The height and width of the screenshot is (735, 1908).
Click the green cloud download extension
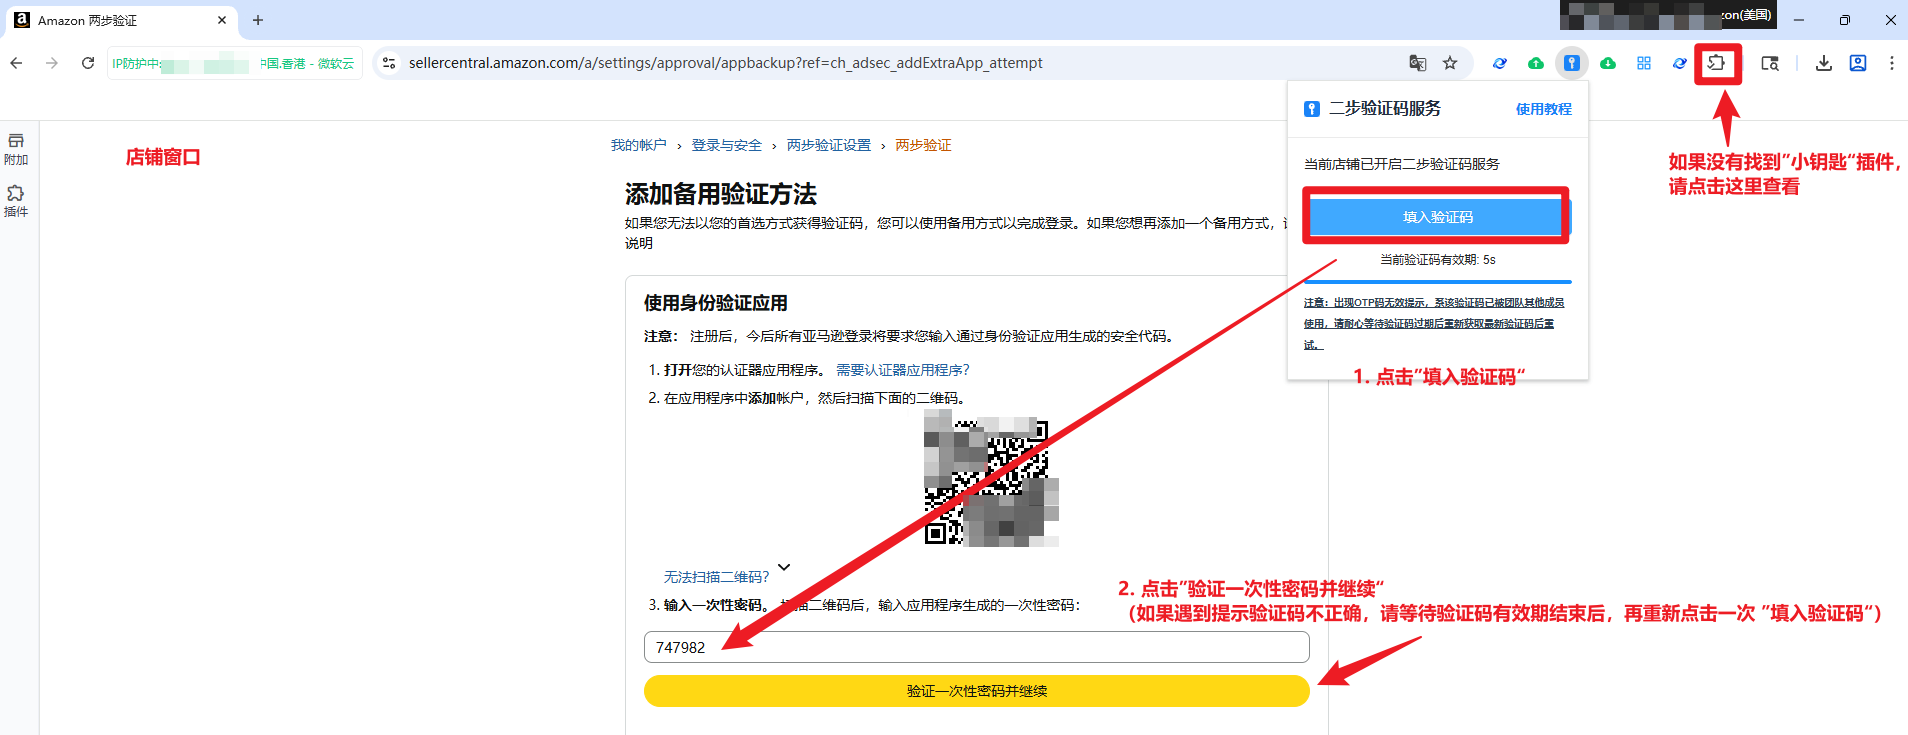(x=1608, y=63)
